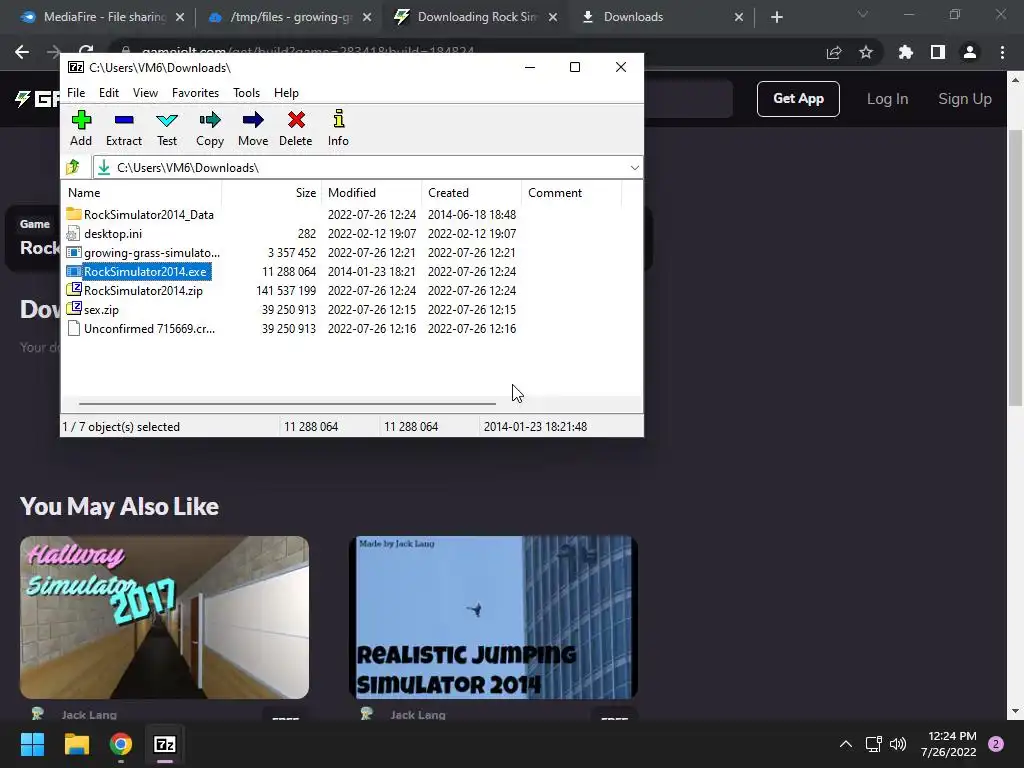This screenshot has height=768, width=1024.
Task: Open the Tools menu in 7-Zip
Action: point(246,93)
